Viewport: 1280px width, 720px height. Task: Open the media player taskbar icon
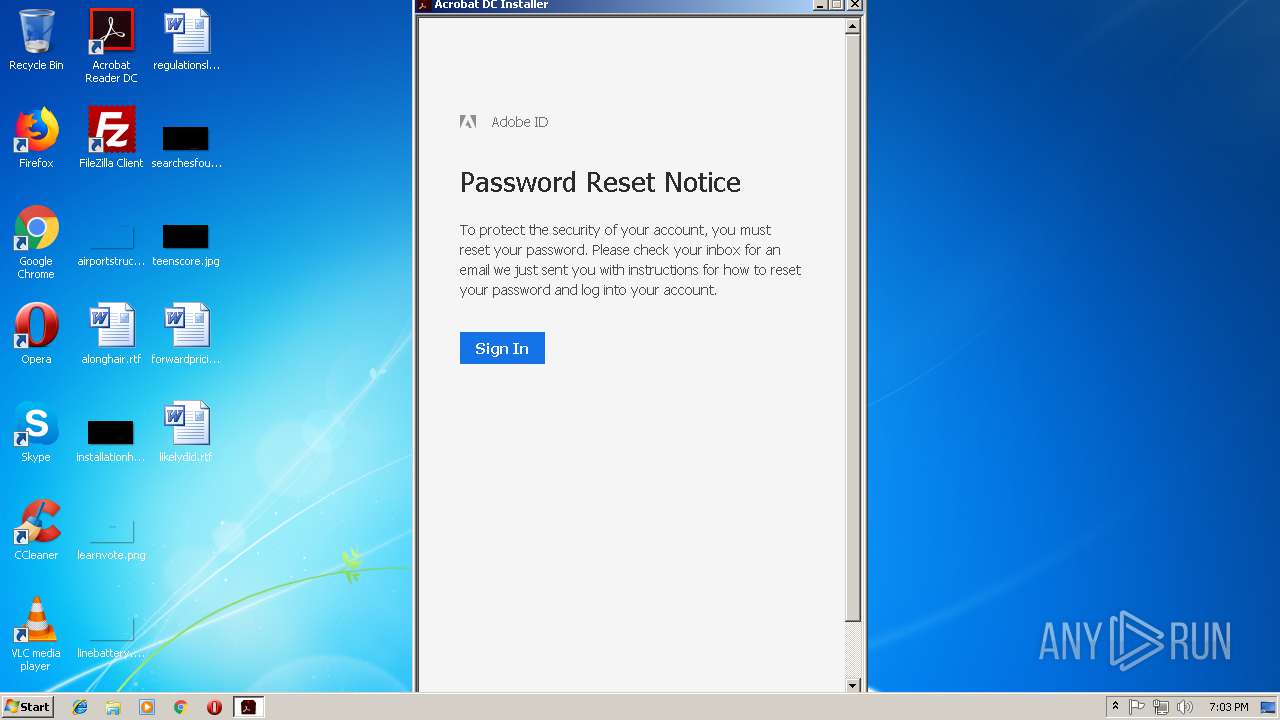(147, 707)
